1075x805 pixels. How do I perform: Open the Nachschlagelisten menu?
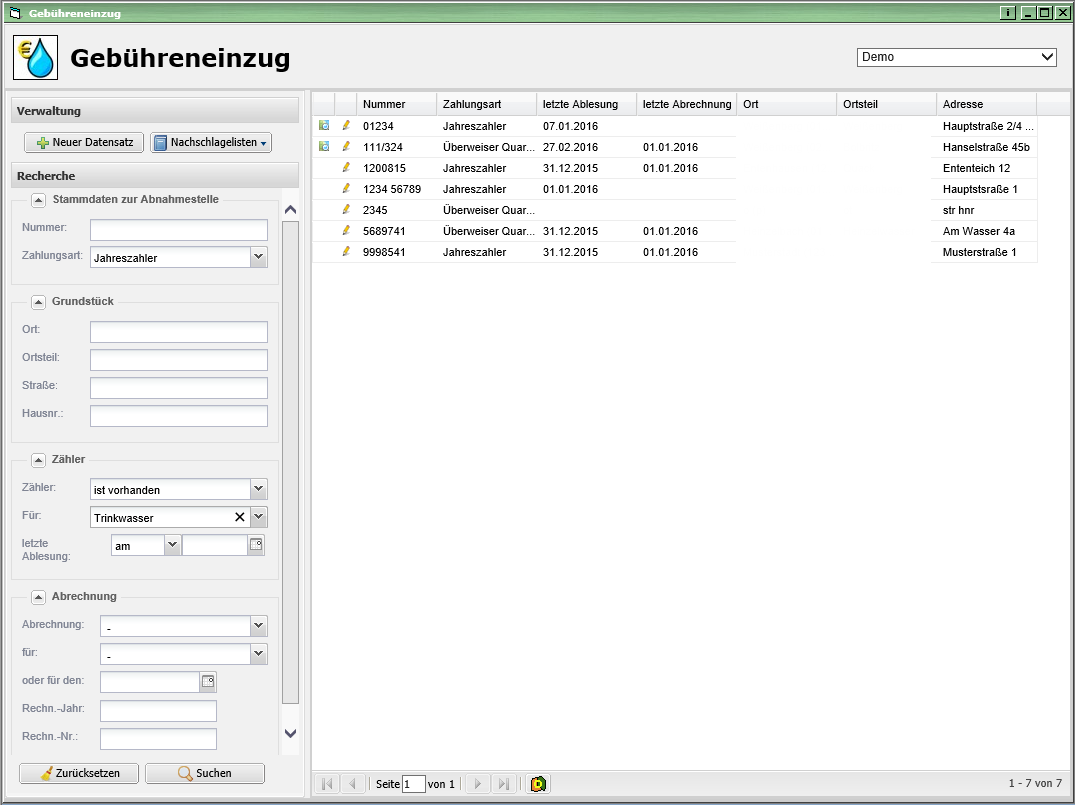point(211,143)
